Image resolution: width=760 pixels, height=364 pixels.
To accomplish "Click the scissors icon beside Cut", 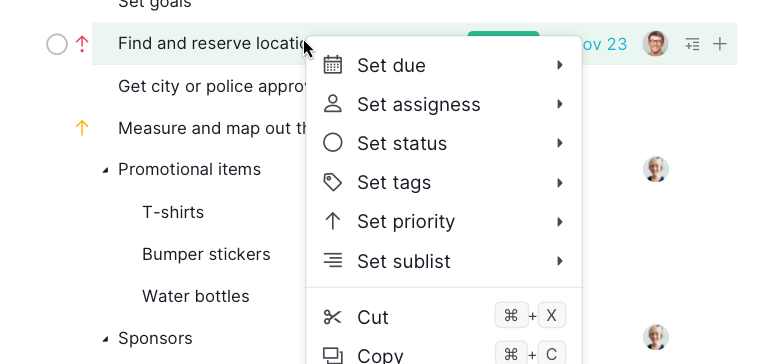I will pyautogui.click(x=332, y=317).
